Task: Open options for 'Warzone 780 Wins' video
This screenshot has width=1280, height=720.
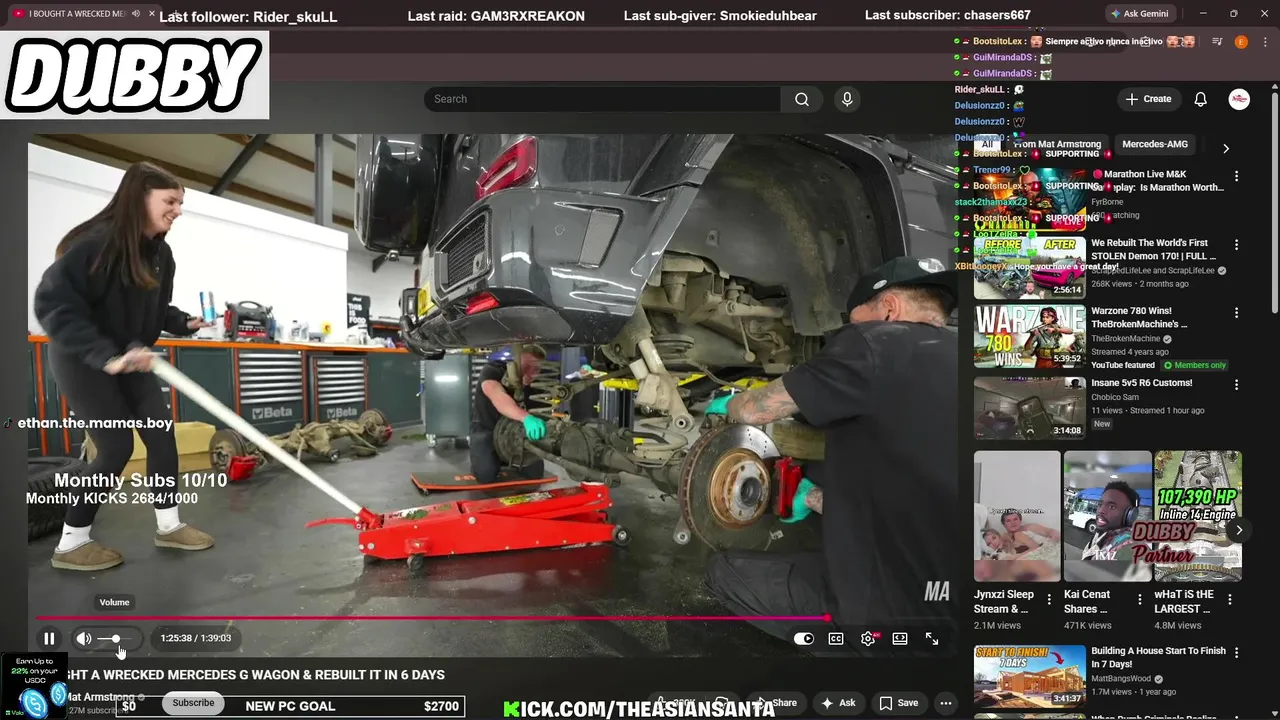Action: tap(1237, 313)
